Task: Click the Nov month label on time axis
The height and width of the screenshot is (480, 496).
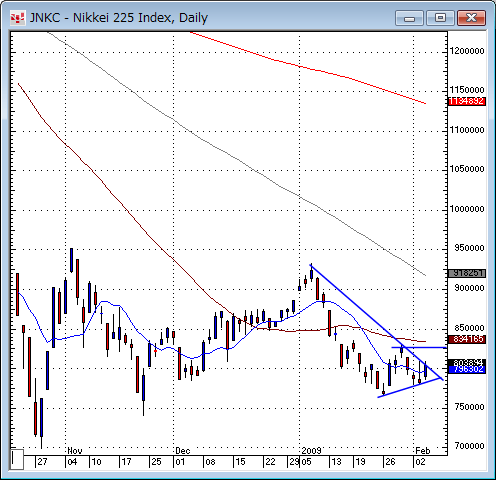Action: click(75, 451)
